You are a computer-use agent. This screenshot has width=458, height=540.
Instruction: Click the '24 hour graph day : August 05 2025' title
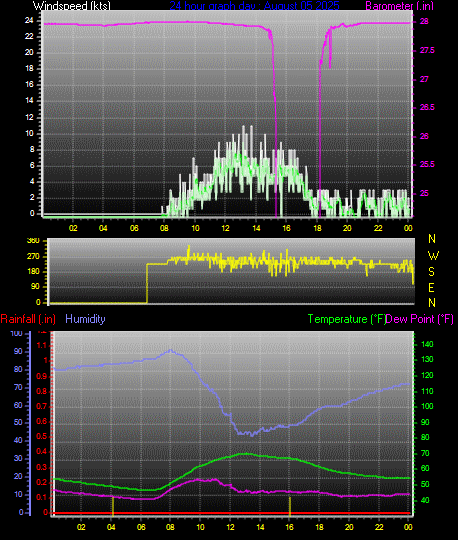(x=254, y=6)
